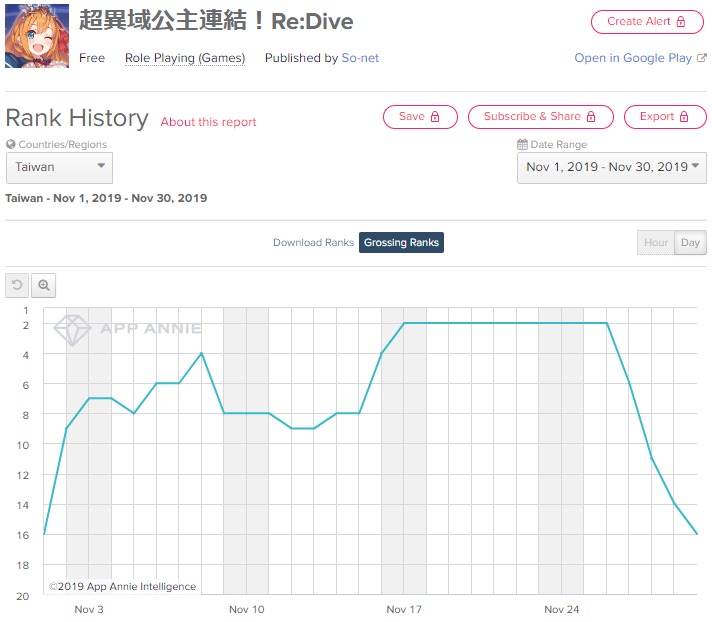Click the lock icon on Subscribe & Share
This screenshot has height=622, width=712.
[x=591, y=117]
